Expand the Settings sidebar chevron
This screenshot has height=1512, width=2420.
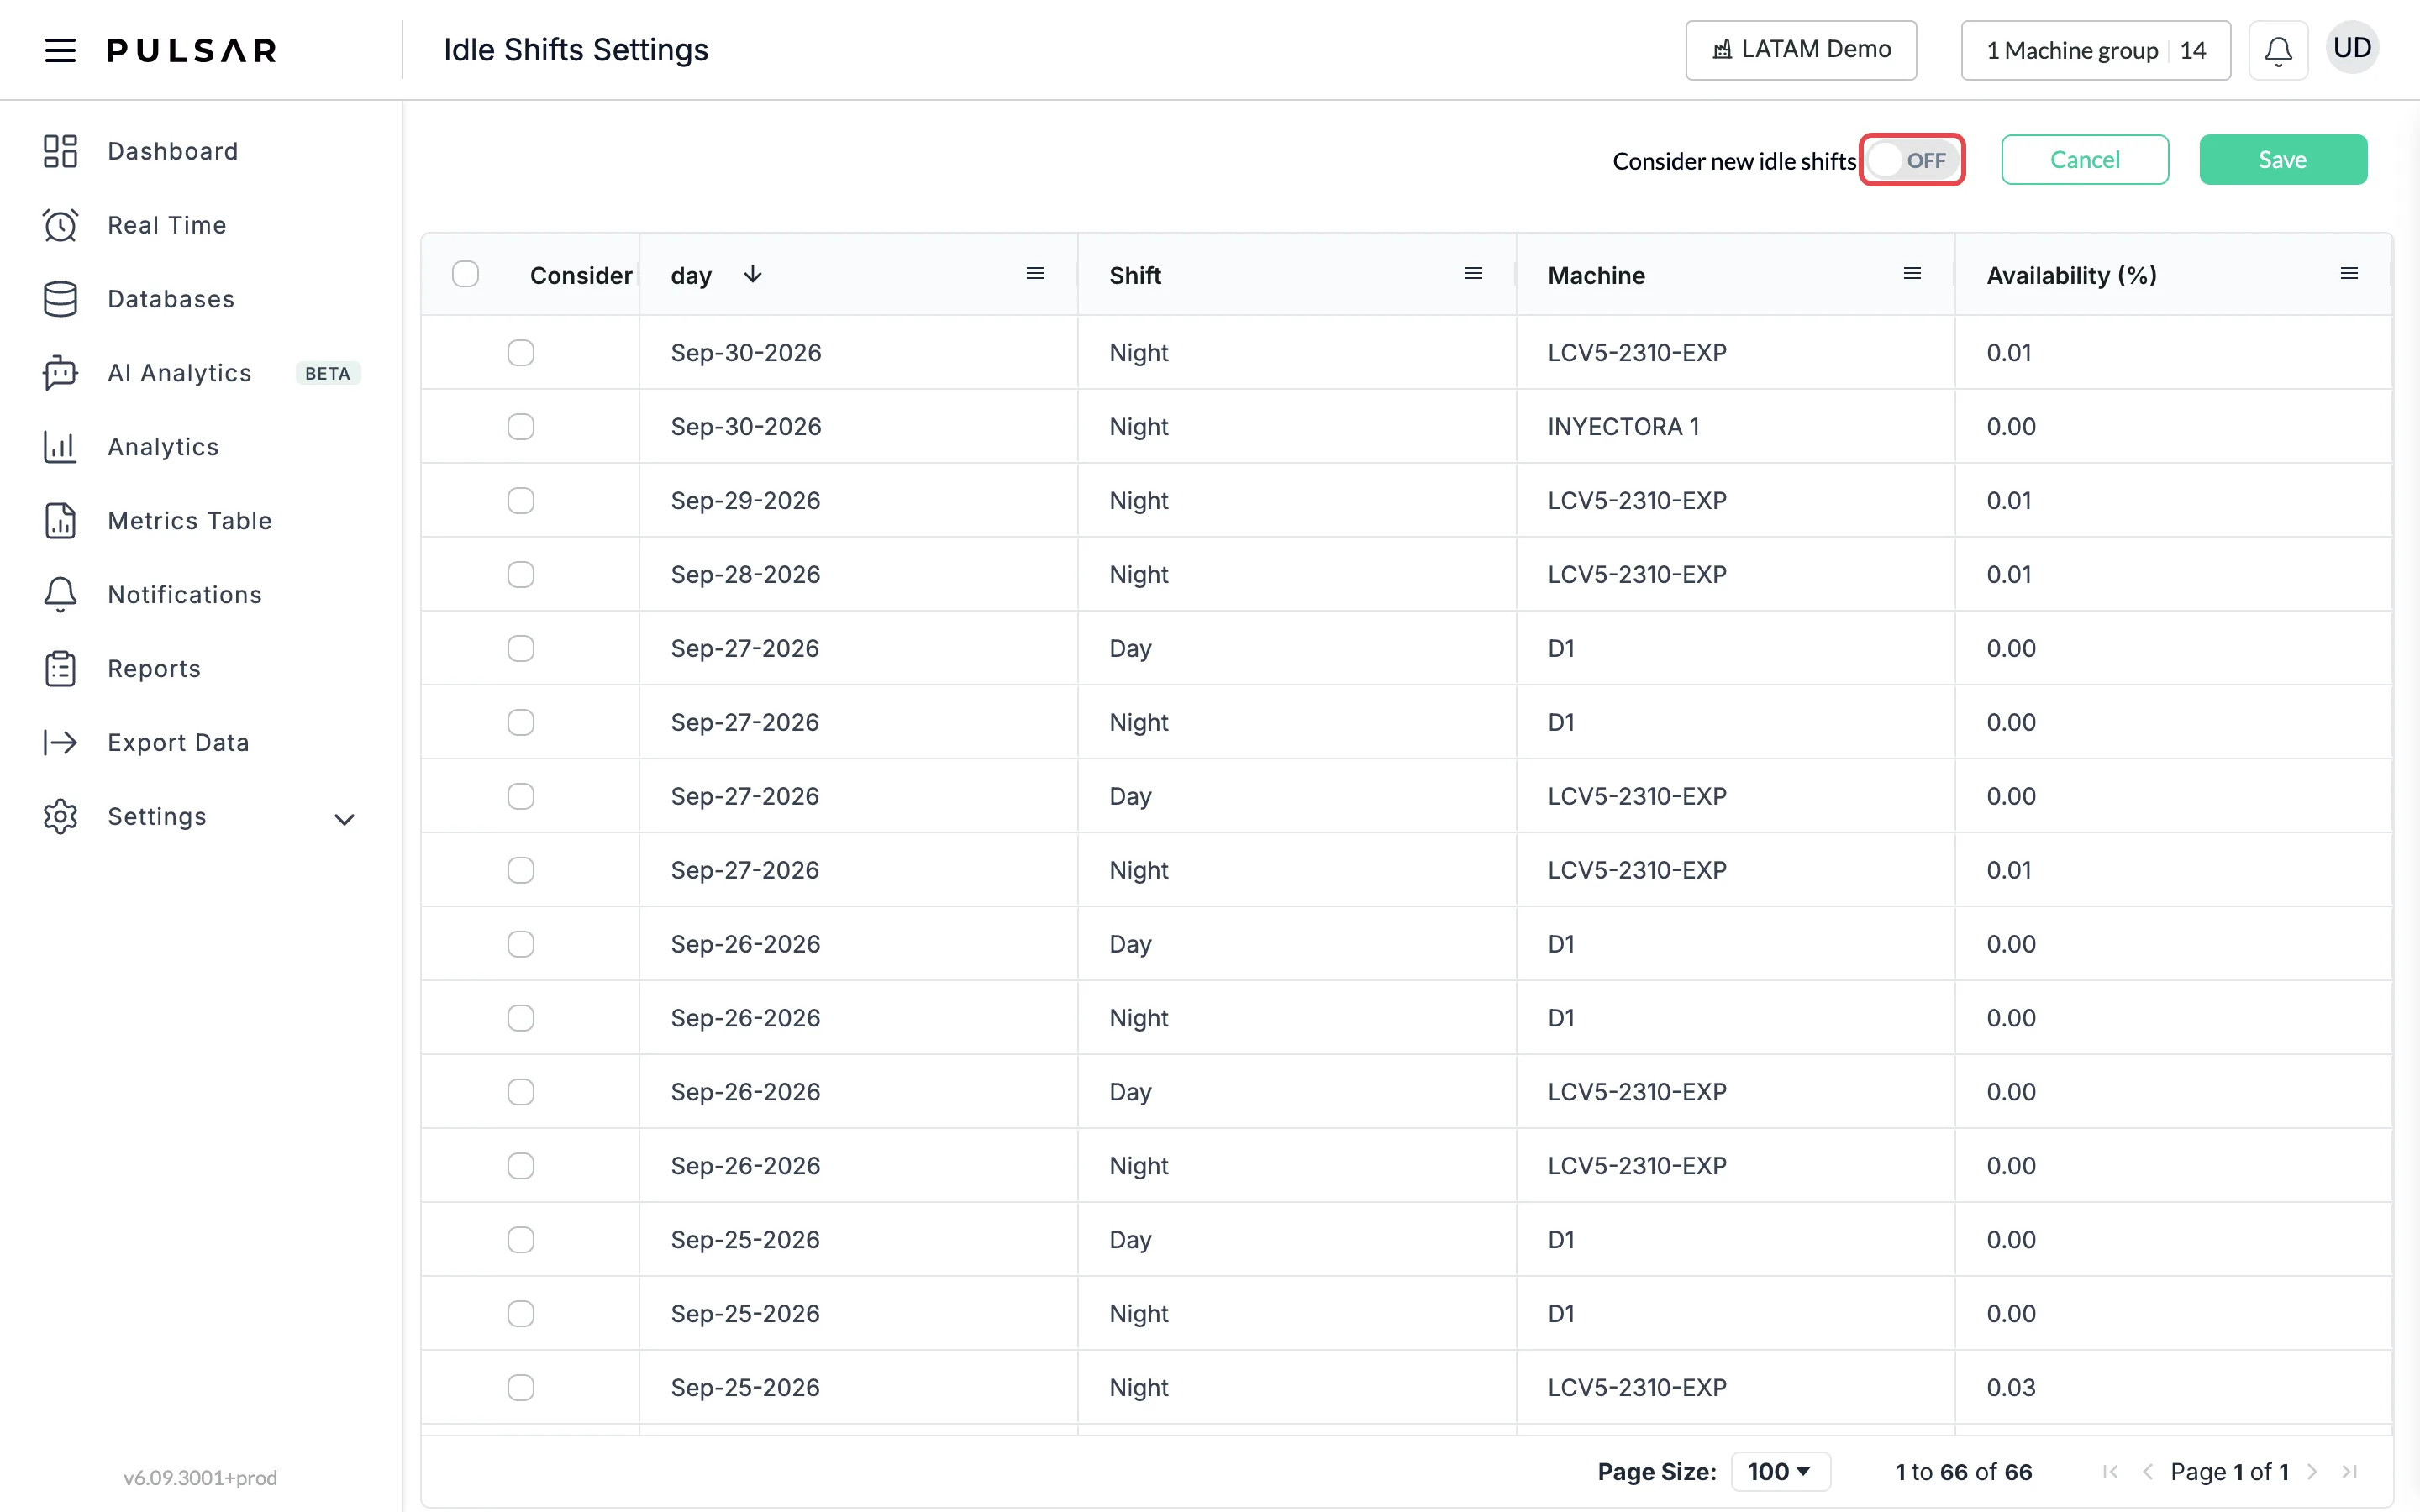click(x=344, y=819)
